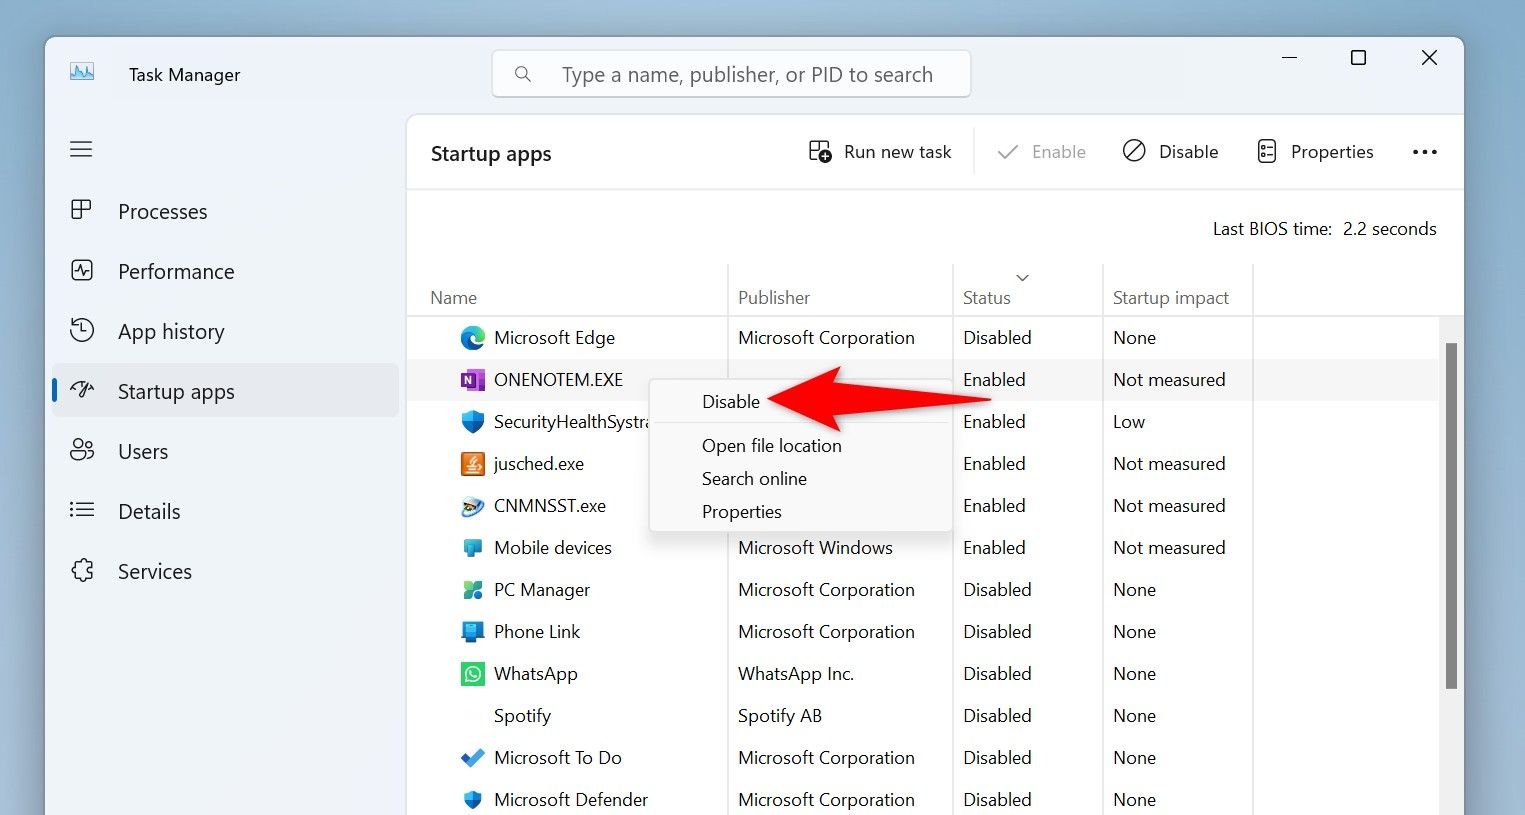
Task: Click the Microsoft Edge app icon
Action: (x=472, y=338)
